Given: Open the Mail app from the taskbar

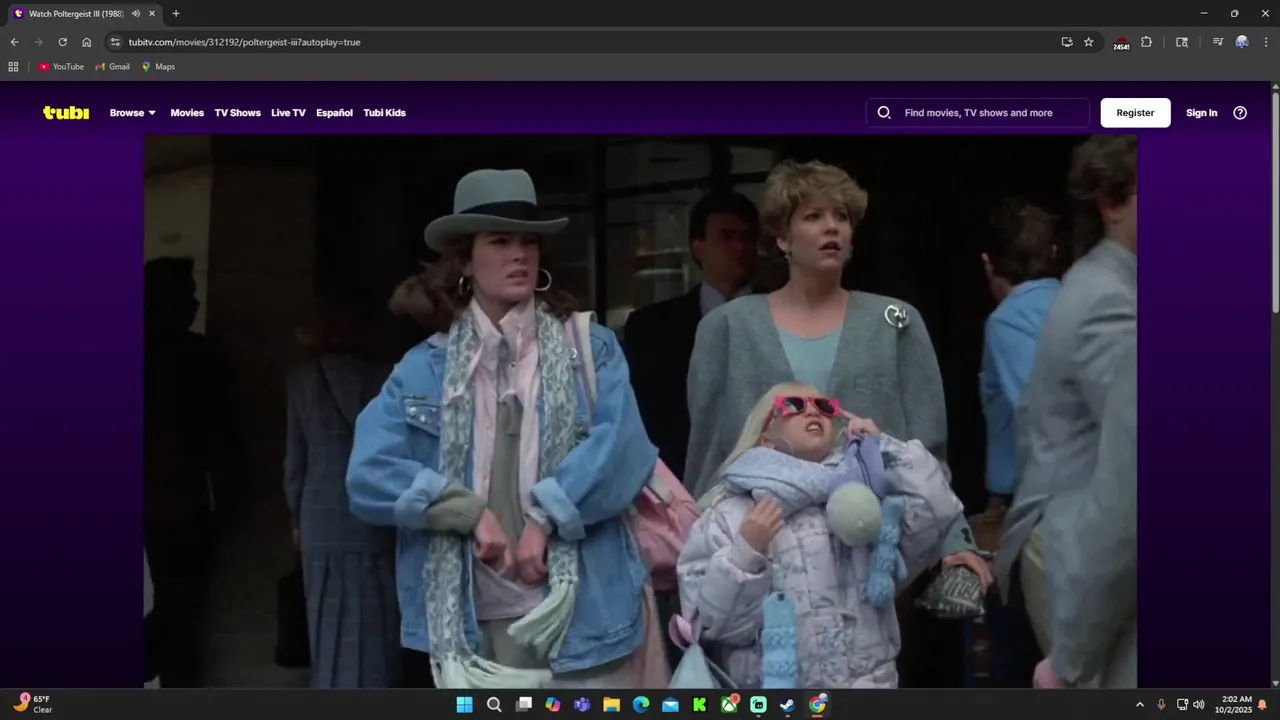Looking at the screenshot, I should 670,704.
